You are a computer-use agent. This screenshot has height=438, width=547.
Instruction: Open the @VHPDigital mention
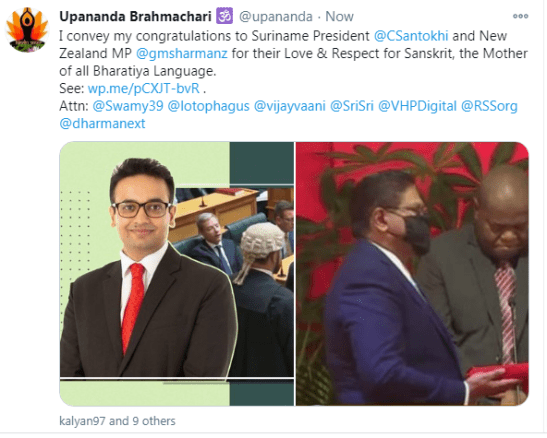(x=417, y=106)
